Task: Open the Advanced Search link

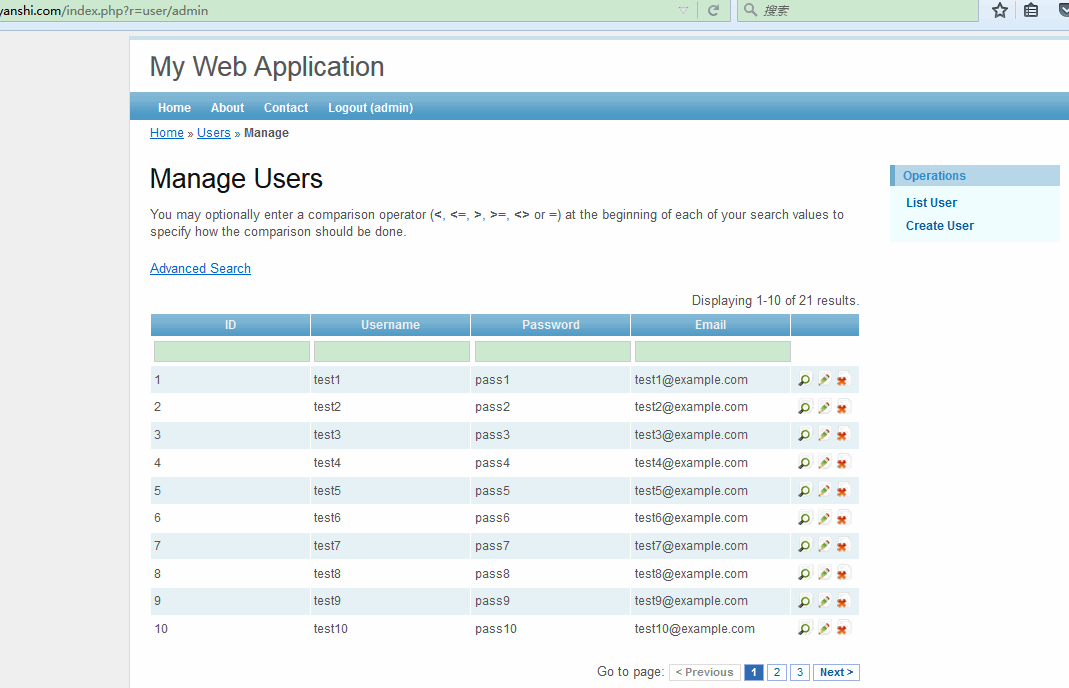Action: pos(200,268)
